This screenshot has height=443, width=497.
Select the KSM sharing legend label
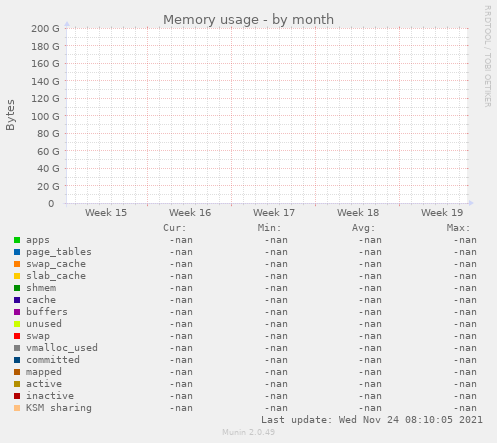coord(59,408)
